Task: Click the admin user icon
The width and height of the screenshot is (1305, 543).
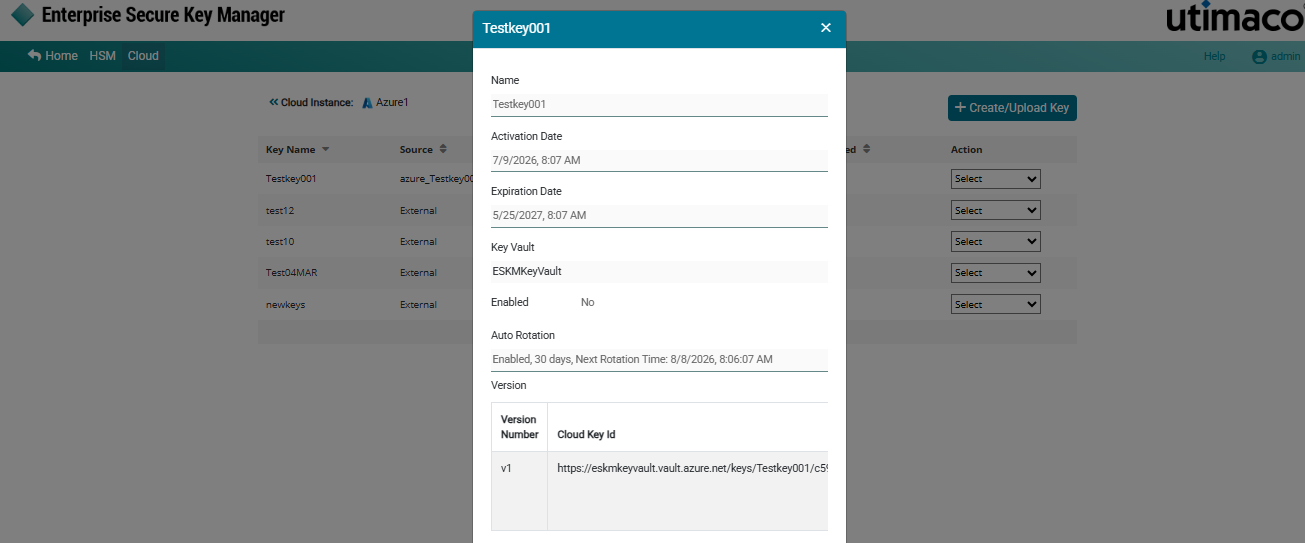Action: pyautogui.click(x=1259, y=57)
